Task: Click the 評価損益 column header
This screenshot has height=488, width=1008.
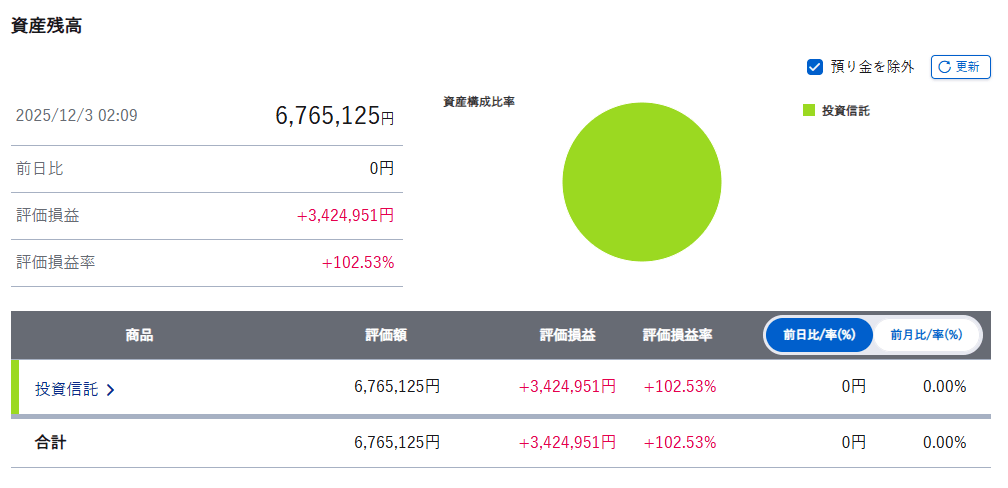Action: pyautogui.click(x=567, y=335)
